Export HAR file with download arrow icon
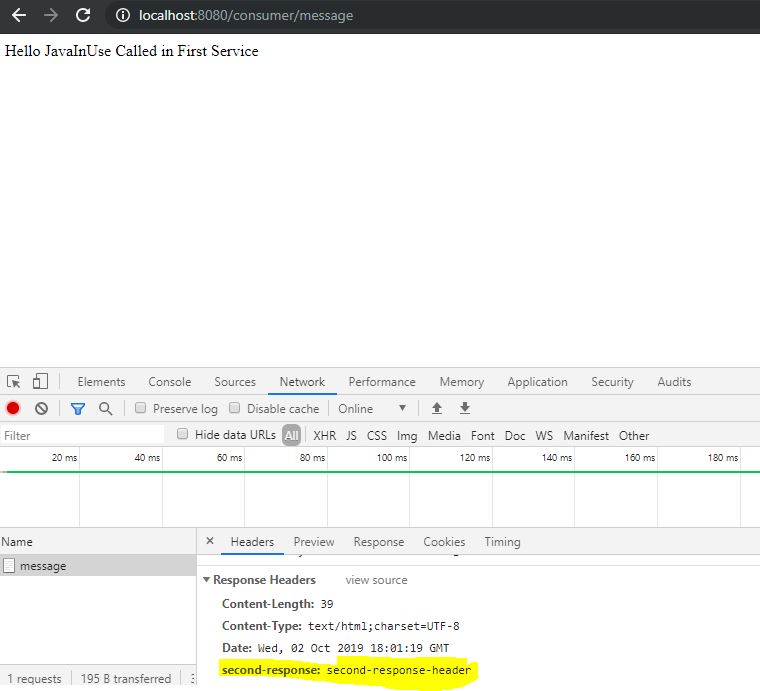 (465, 408)
